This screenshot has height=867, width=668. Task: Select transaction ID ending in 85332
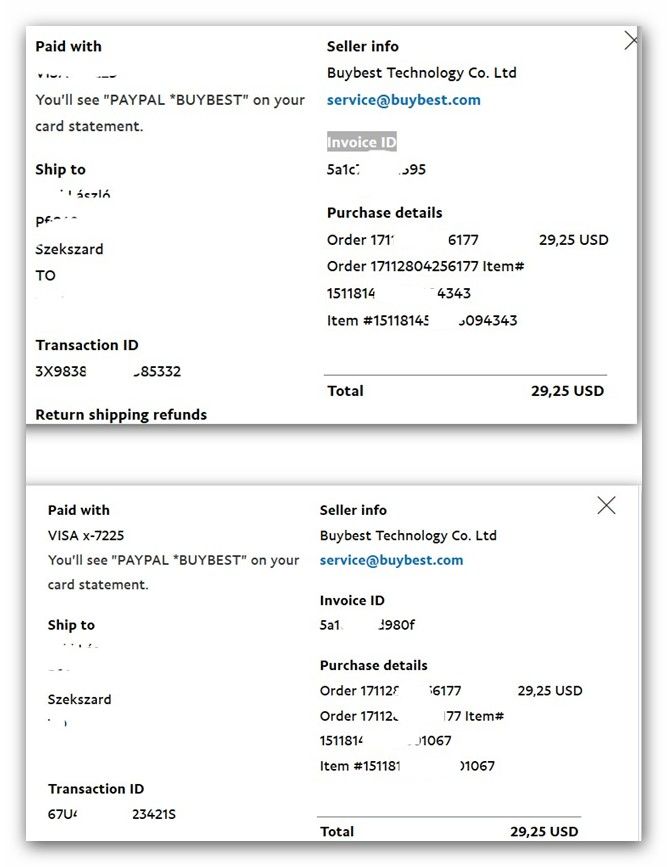click(x=108, y=371)
